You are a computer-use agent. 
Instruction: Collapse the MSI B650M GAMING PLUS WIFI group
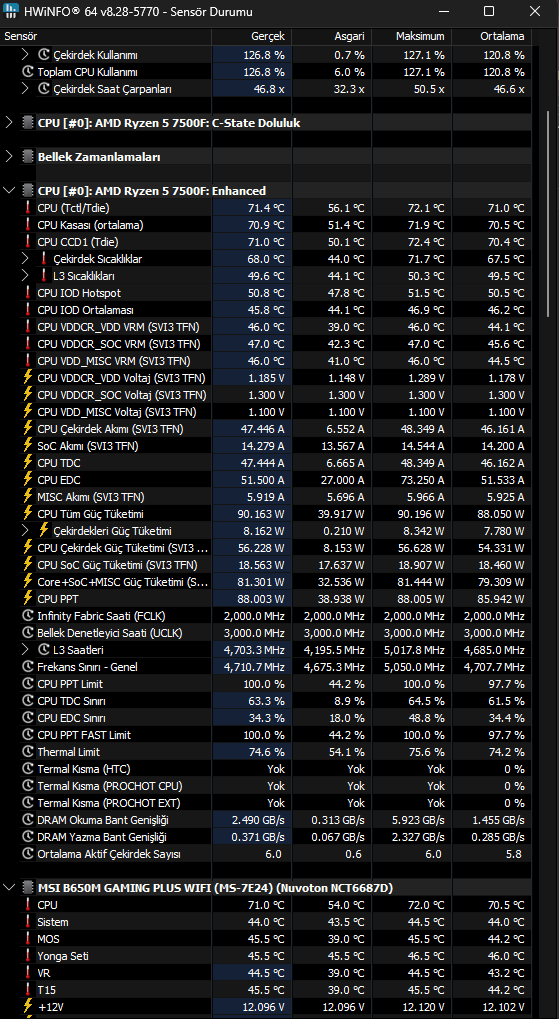point(9,887)
